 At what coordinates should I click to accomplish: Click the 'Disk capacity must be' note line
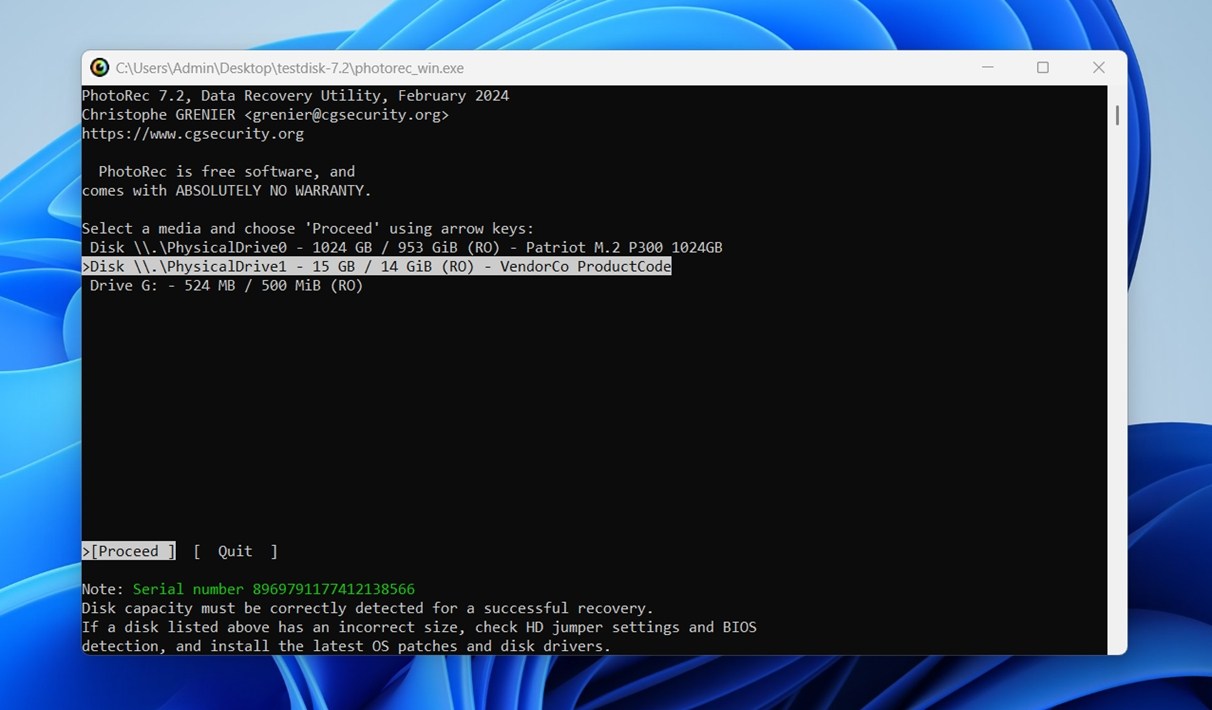point(367,608)
